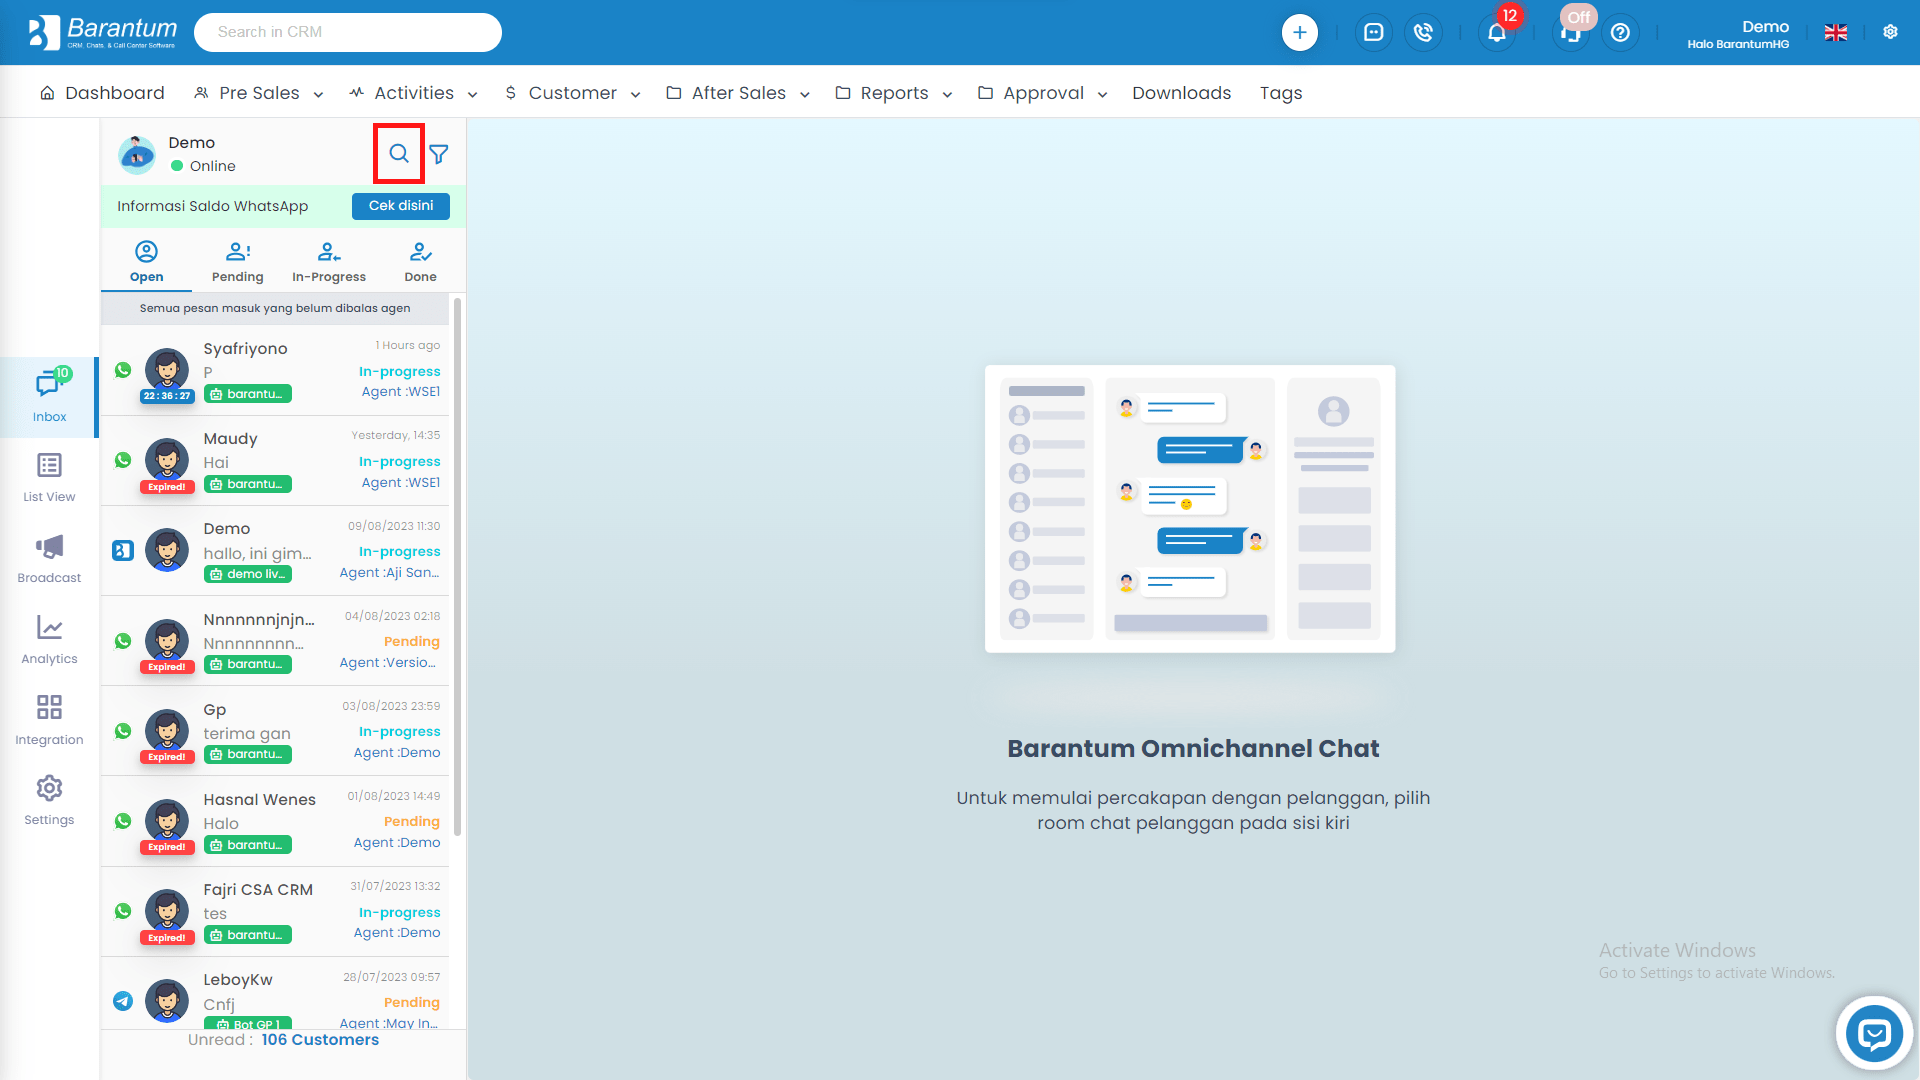Open LeboyKw chat conversation
Screen dimensions: 1920x1080
(x=275, y=994)
